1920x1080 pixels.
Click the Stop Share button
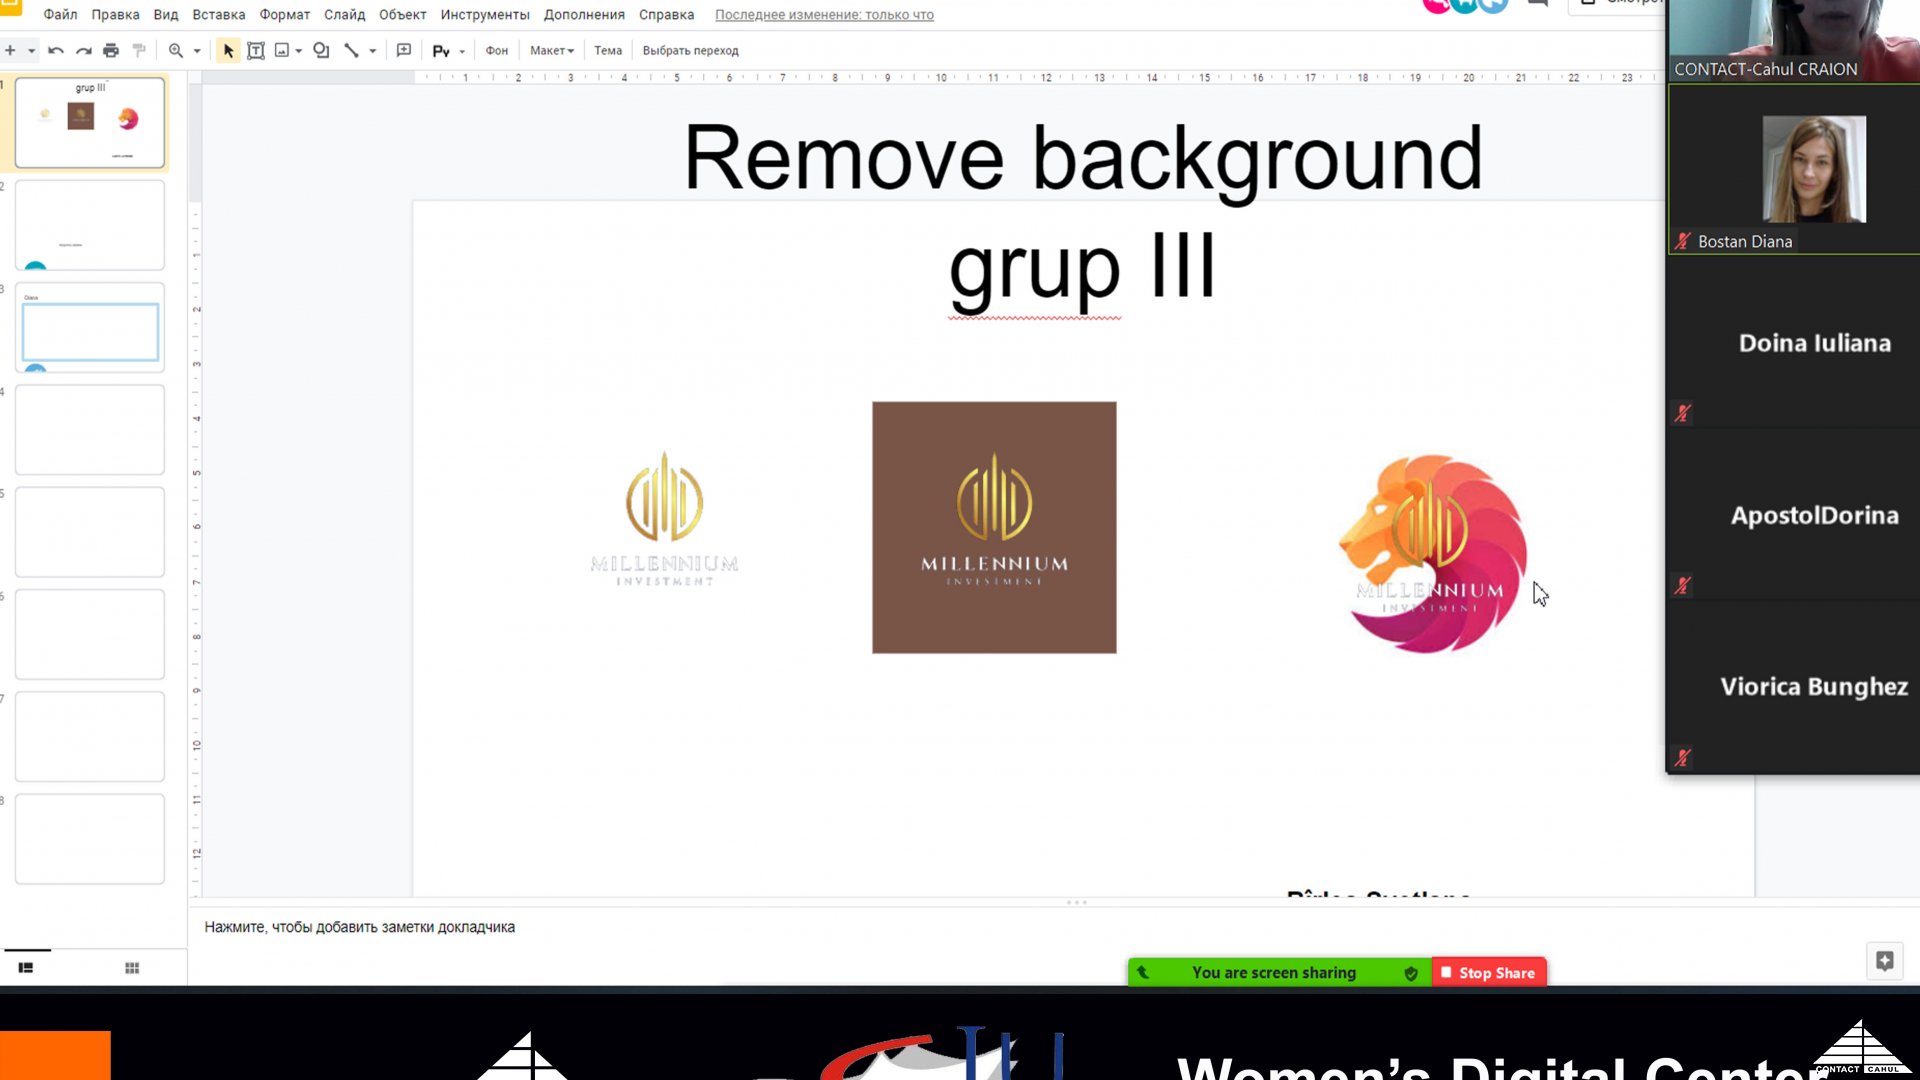tap(1488, 973)
